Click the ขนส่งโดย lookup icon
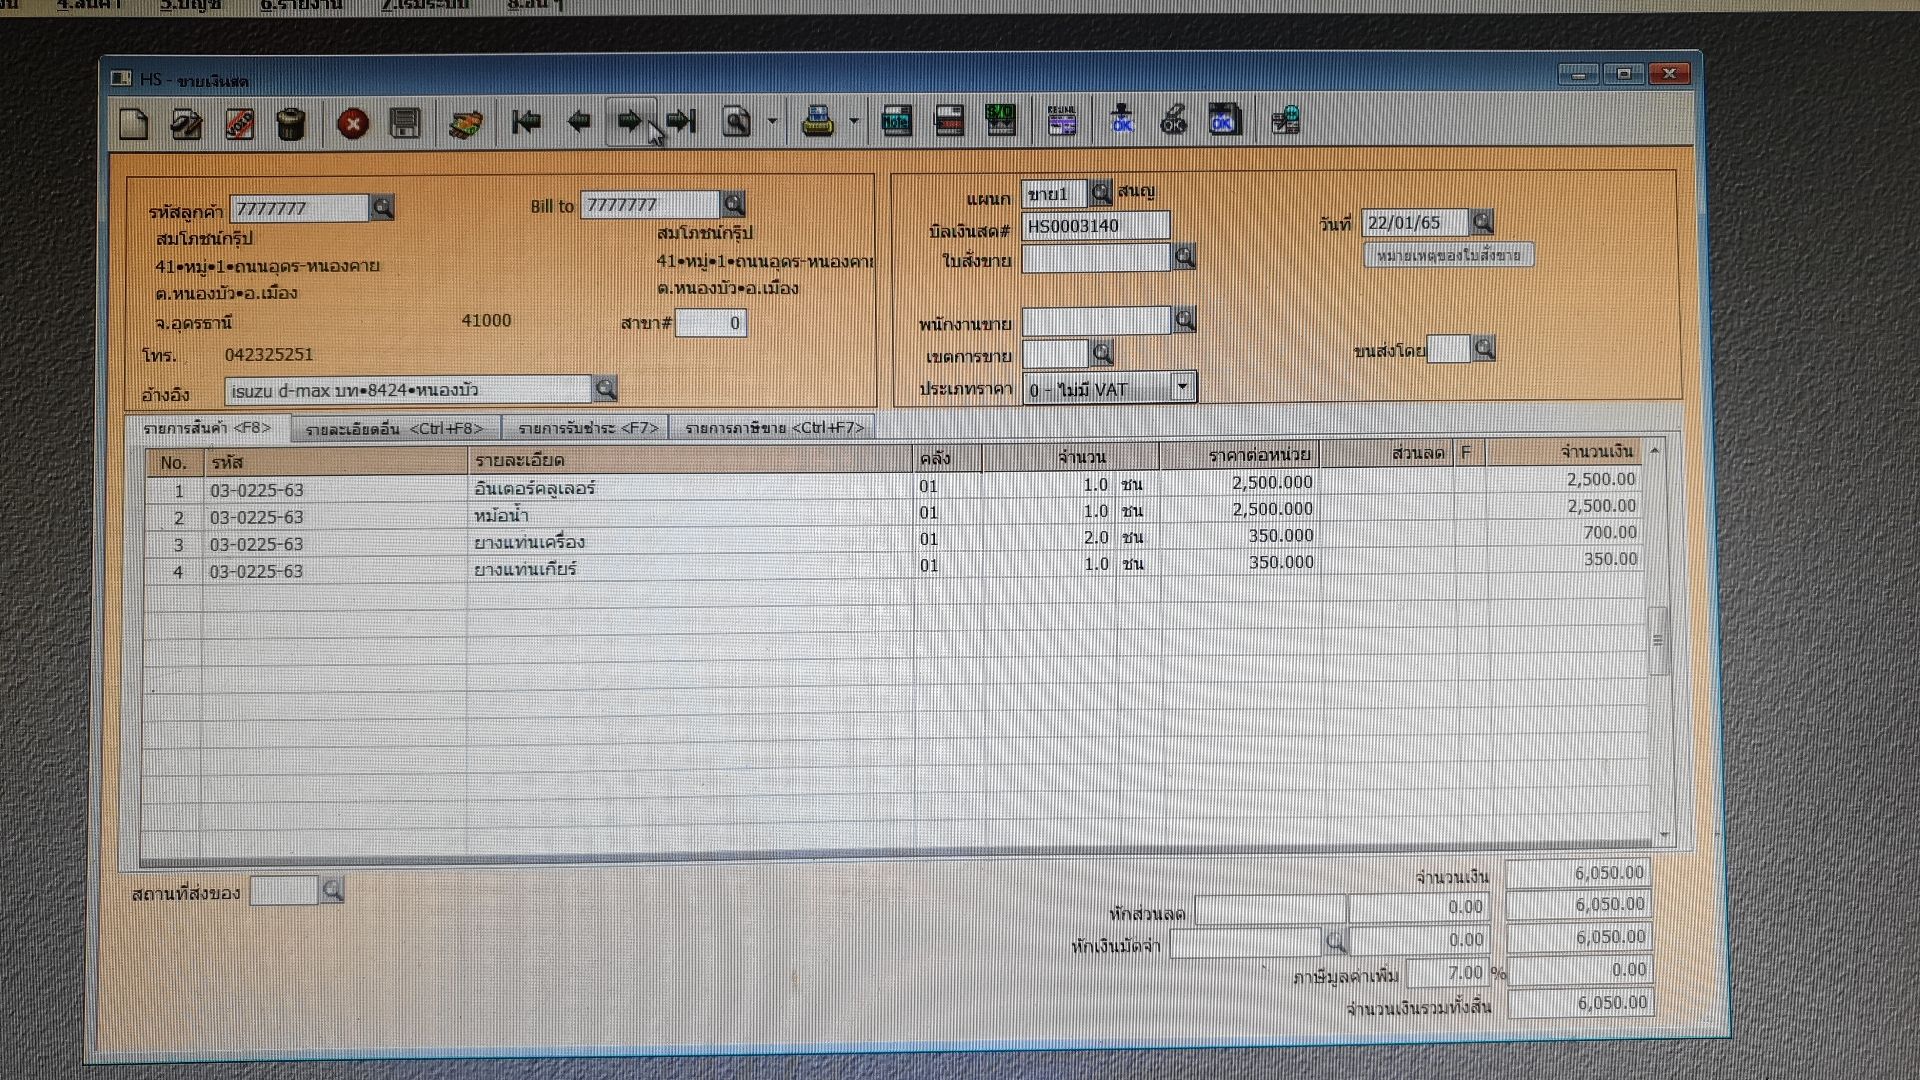 click(x=1484, y=348)
